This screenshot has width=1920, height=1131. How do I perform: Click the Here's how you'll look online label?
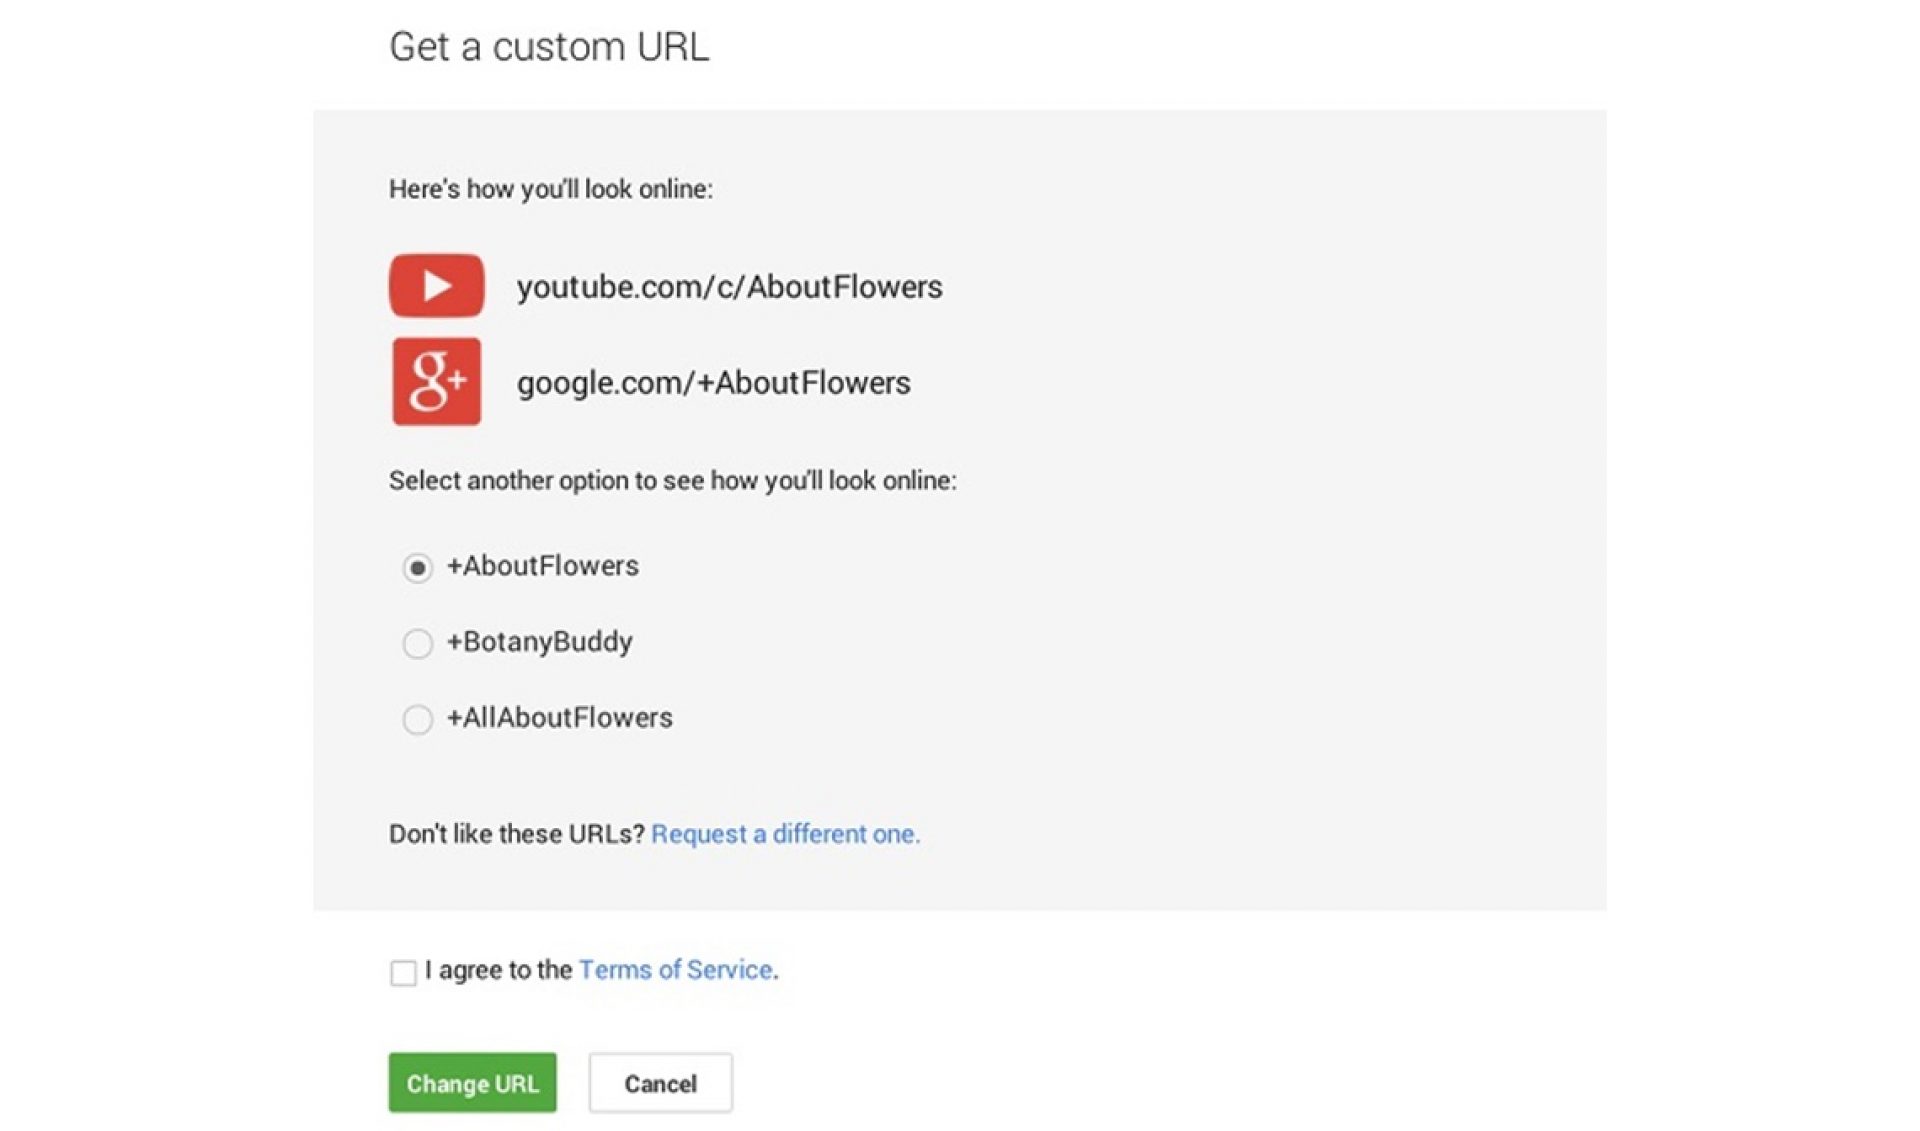549,188
